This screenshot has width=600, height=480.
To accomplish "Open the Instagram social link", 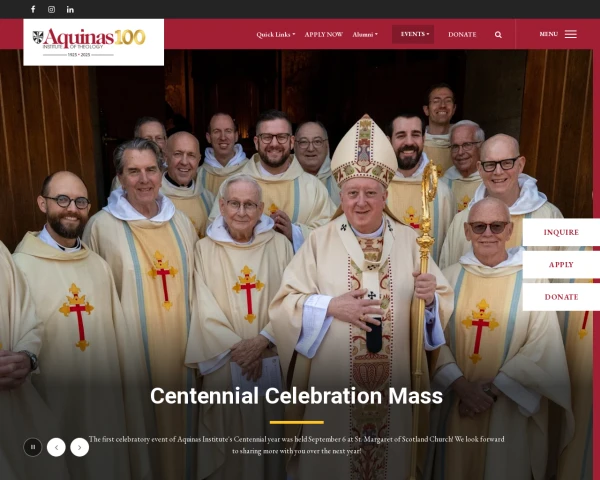I will click(51, 9).
